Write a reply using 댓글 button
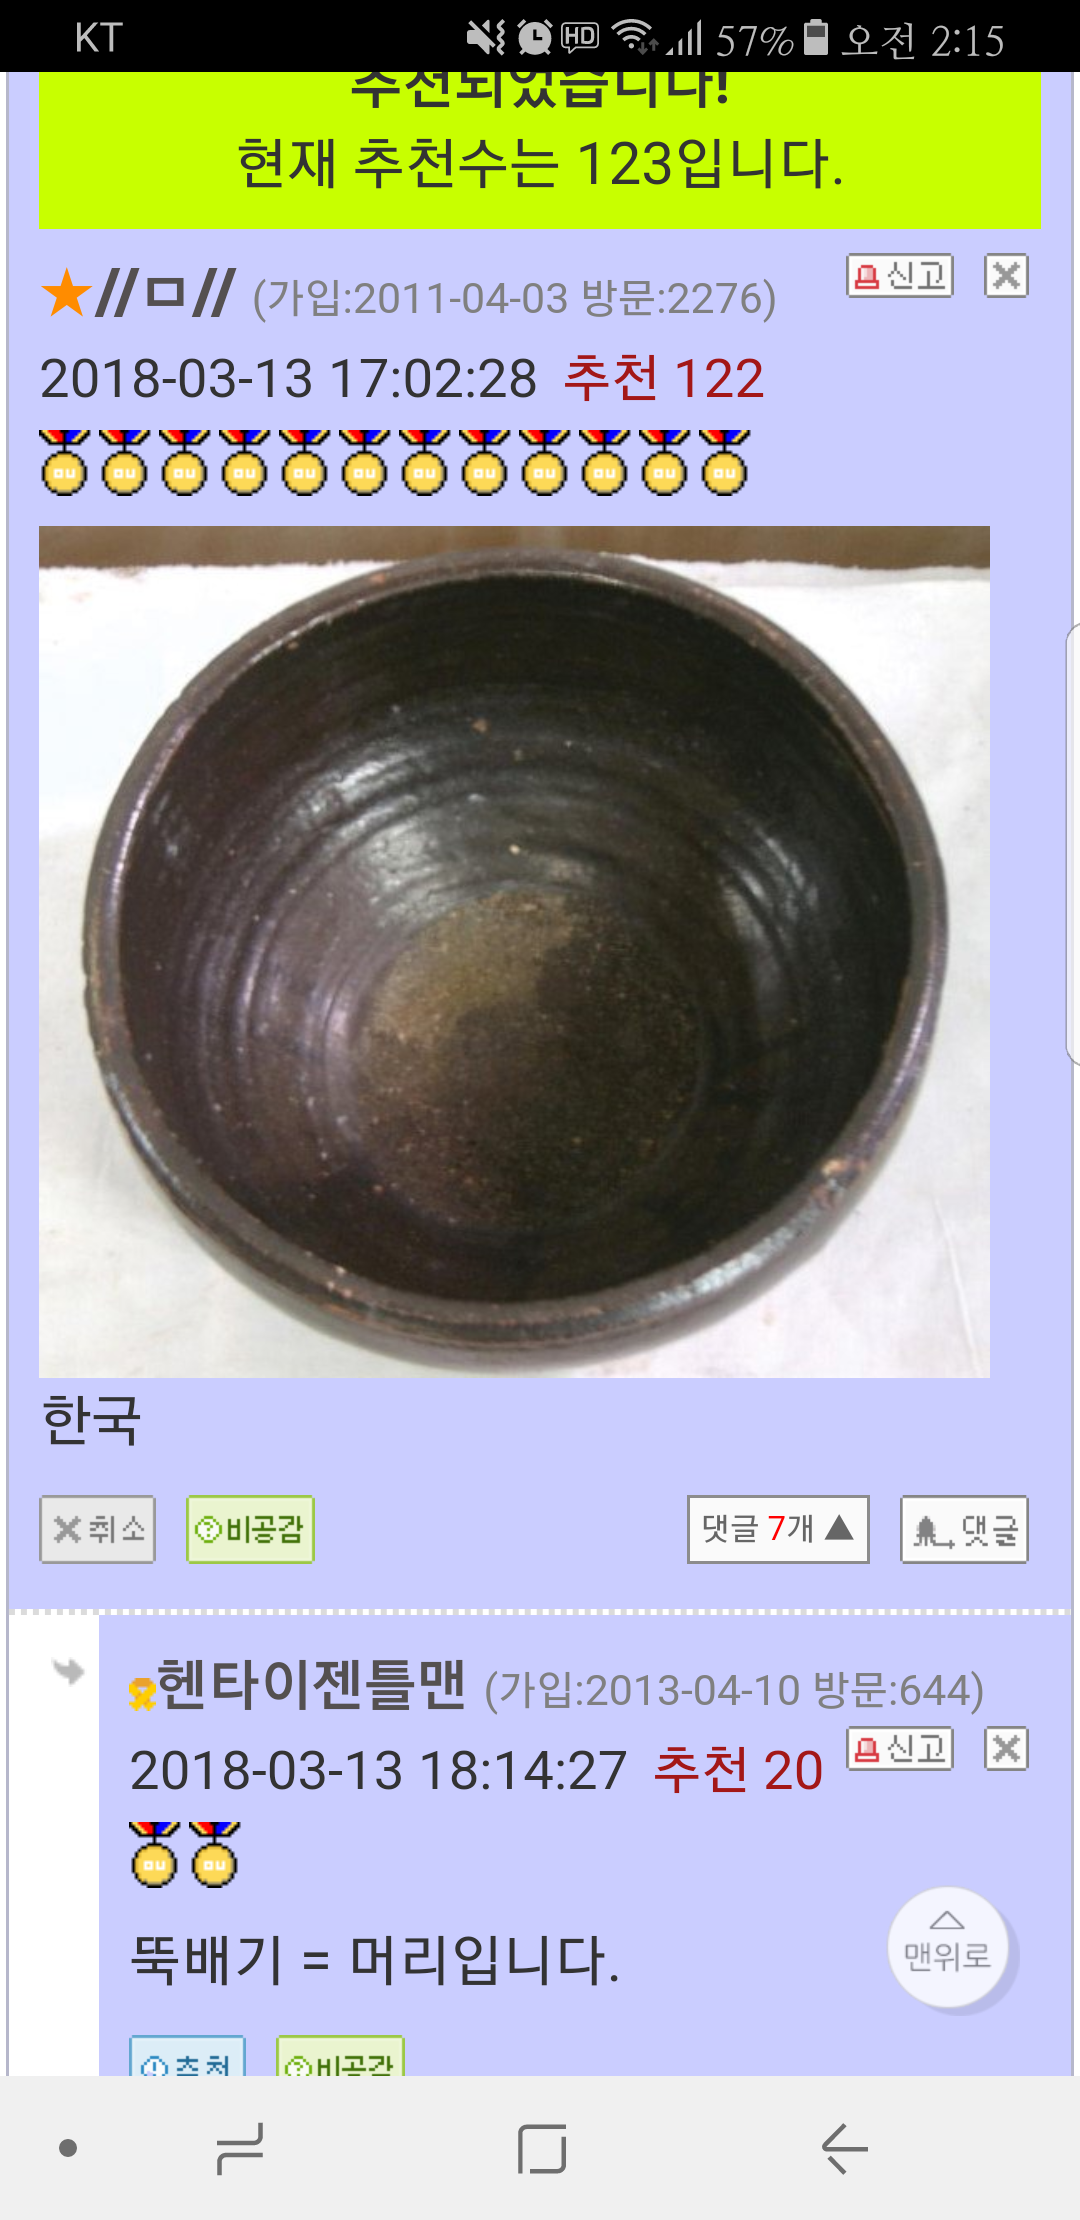 click(x=964, y=1529)
